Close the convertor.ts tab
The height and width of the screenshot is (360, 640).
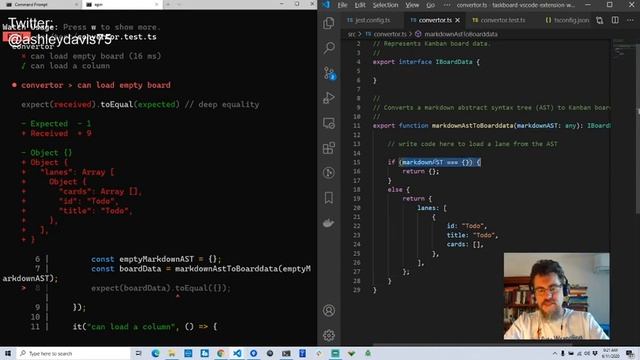tap(458, 20)
